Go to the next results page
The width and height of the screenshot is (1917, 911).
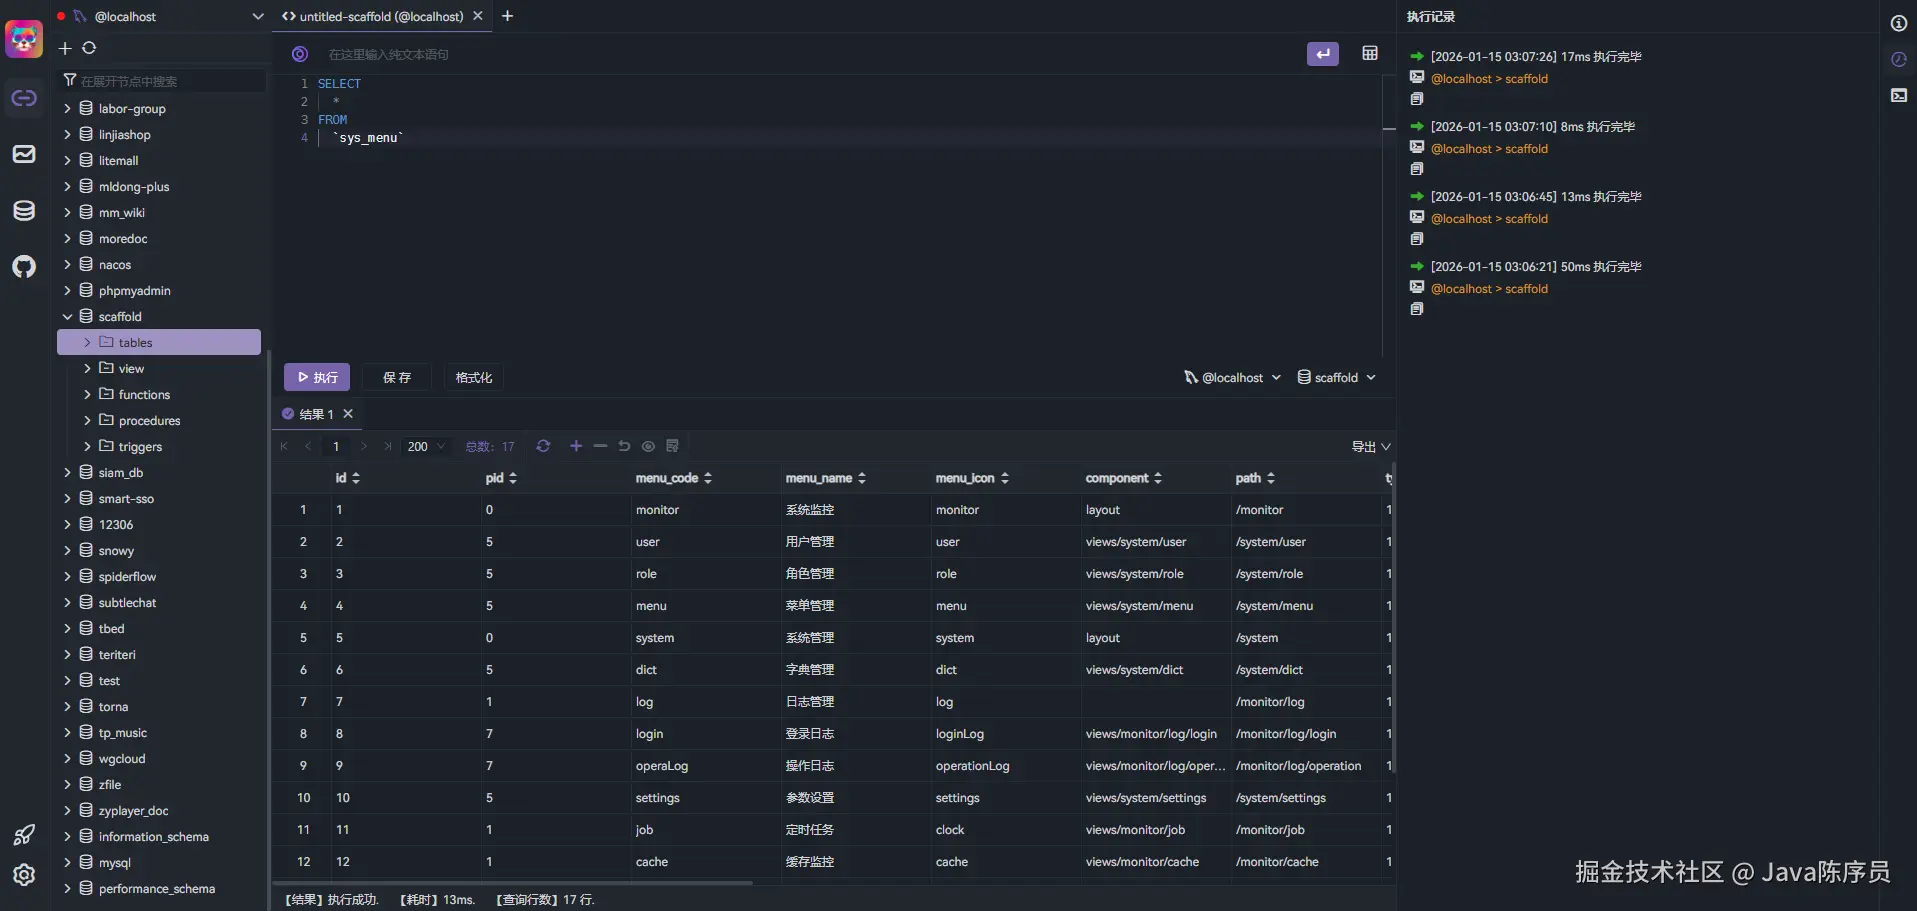tap(364, 446)
